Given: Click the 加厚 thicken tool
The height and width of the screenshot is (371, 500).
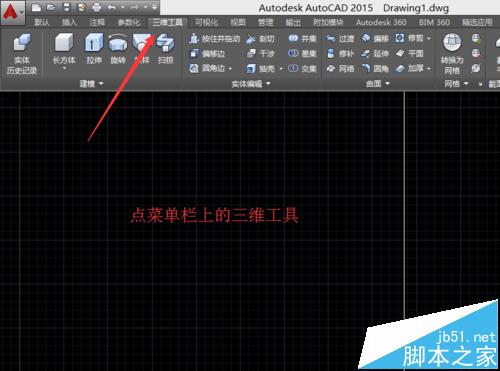Looking at the screenshot, I should (409, 69).
